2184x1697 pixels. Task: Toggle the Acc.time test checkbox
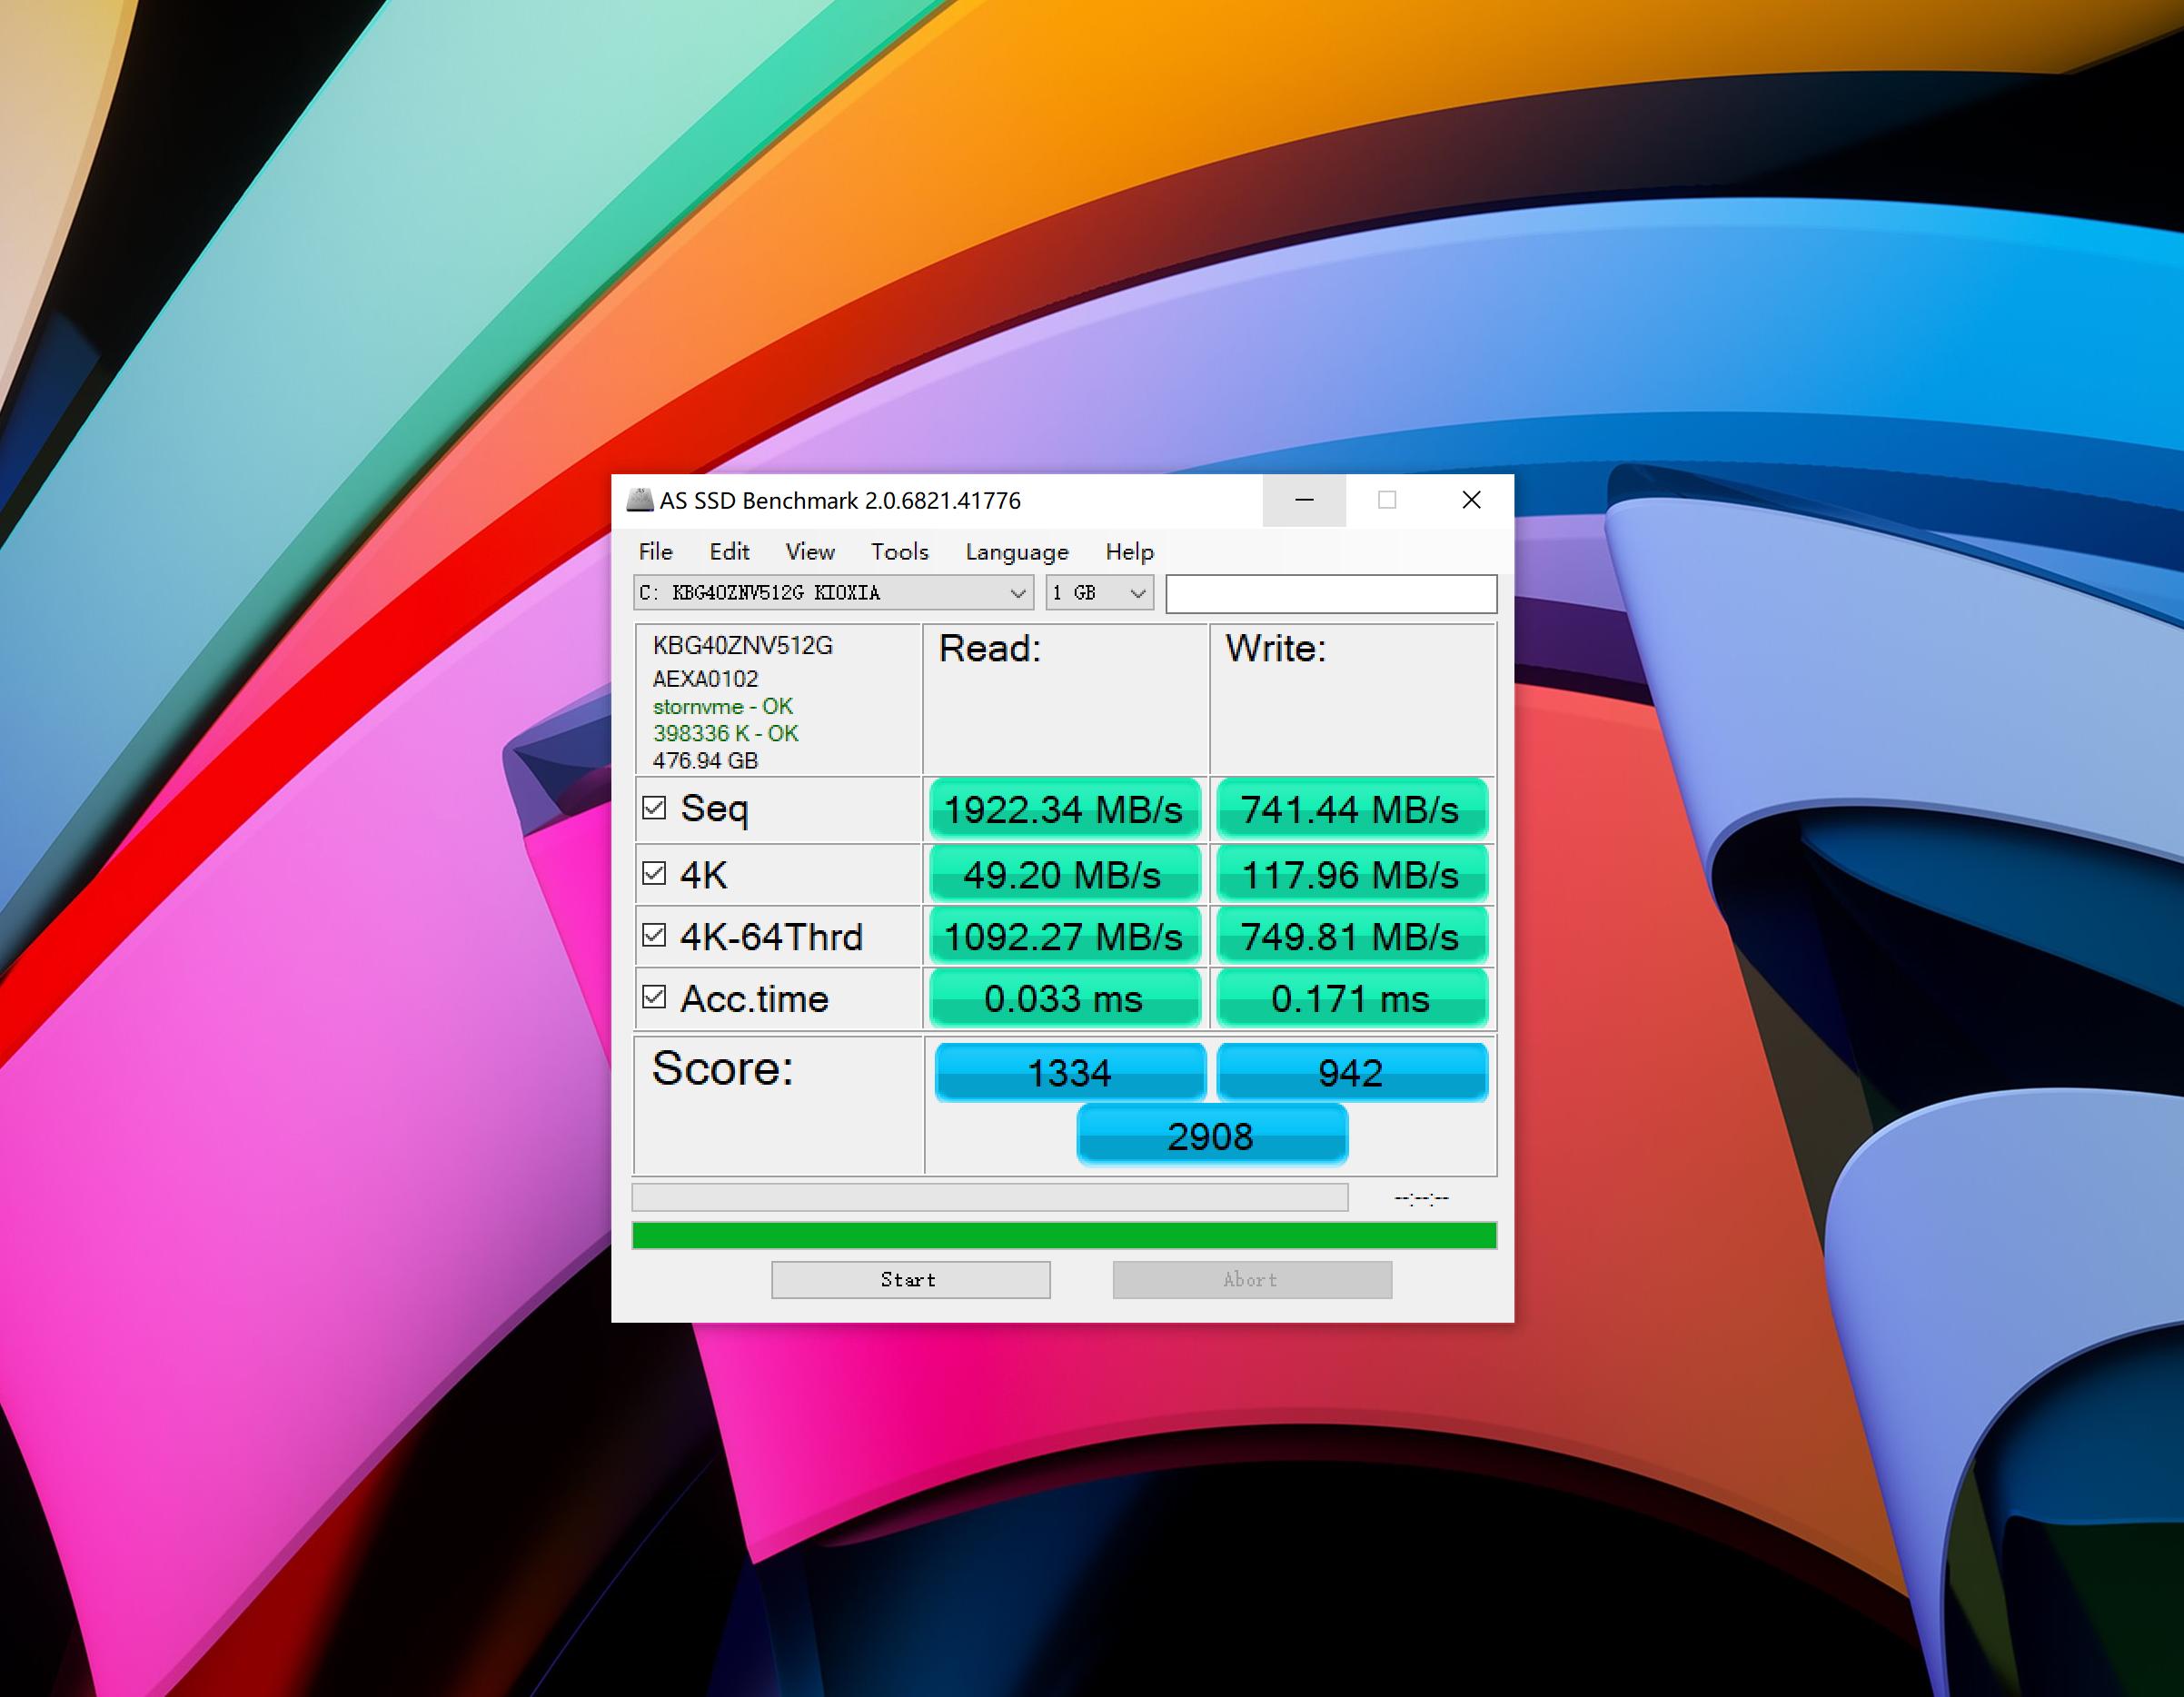pos(654,998)
